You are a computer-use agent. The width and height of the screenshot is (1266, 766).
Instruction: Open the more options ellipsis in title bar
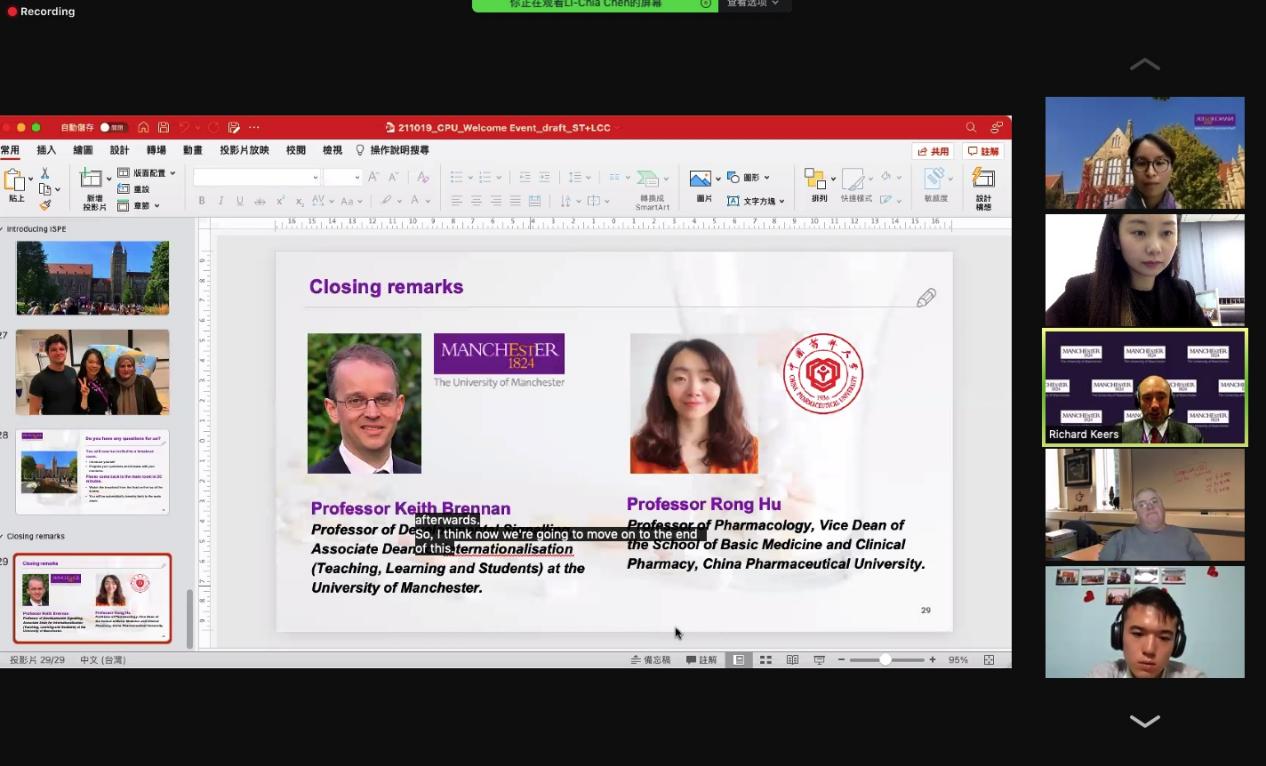(254, 127)
